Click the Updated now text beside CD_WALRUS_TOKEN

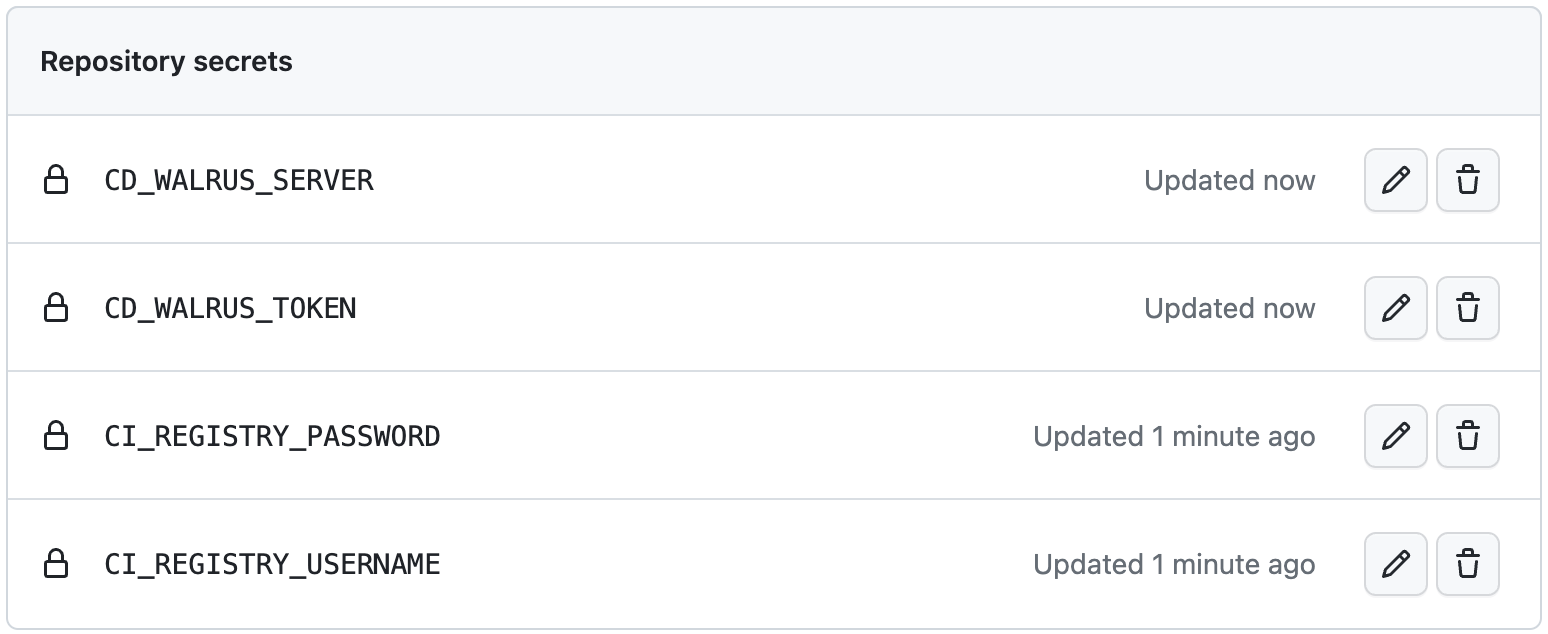pyautogui.click(x=1229, y=308)
